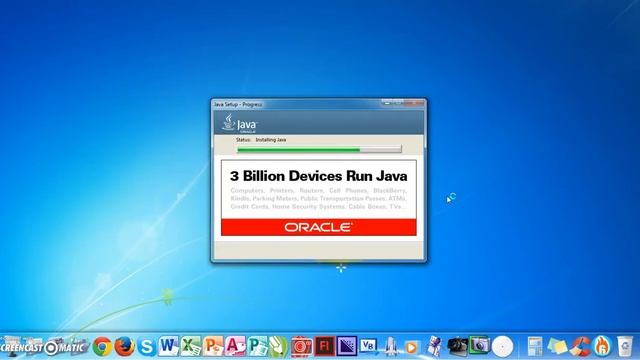Screen dimensions: 640x360
Task: Open the green-framed camera photo icon
Action: click(x=480, y=346)
